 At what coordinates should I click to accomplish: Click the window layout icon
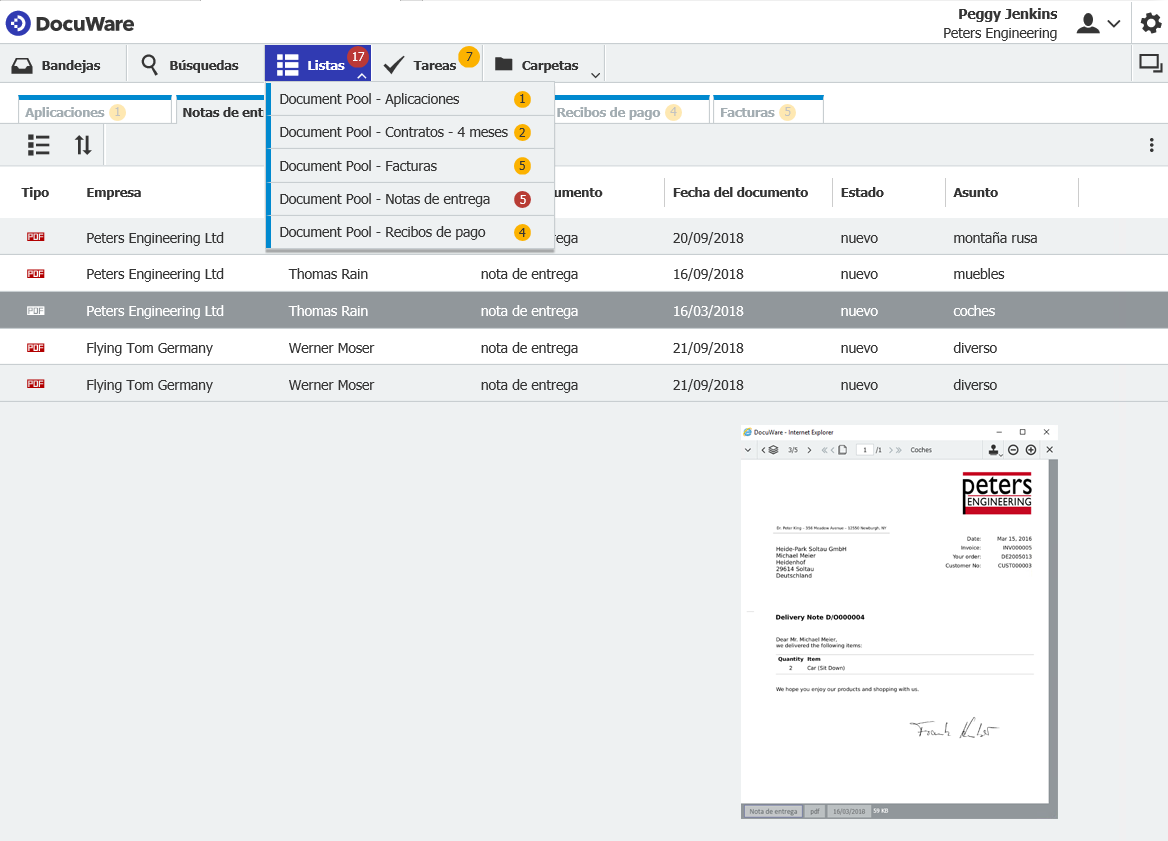pos(1150,64)
